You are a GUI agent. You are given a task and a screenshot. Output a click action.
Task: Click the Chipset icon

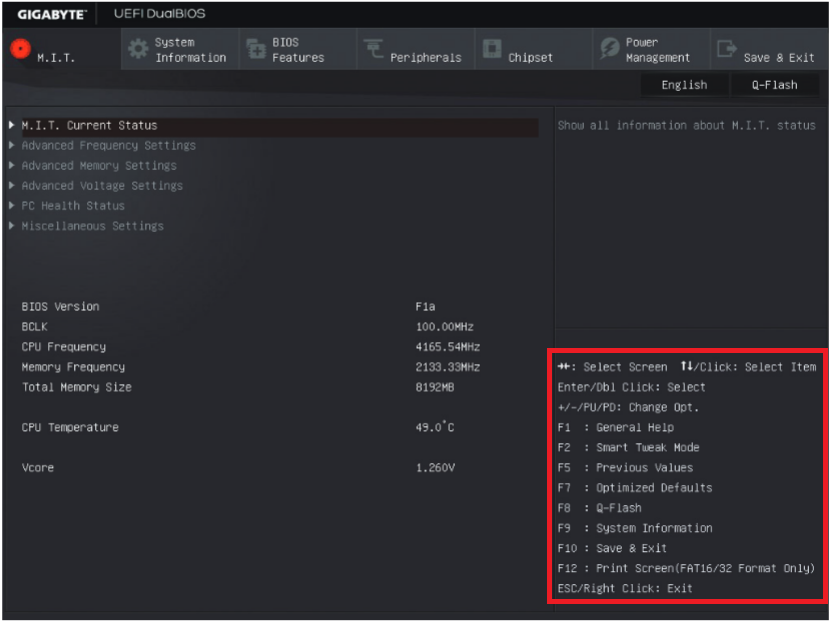(492, 48)
